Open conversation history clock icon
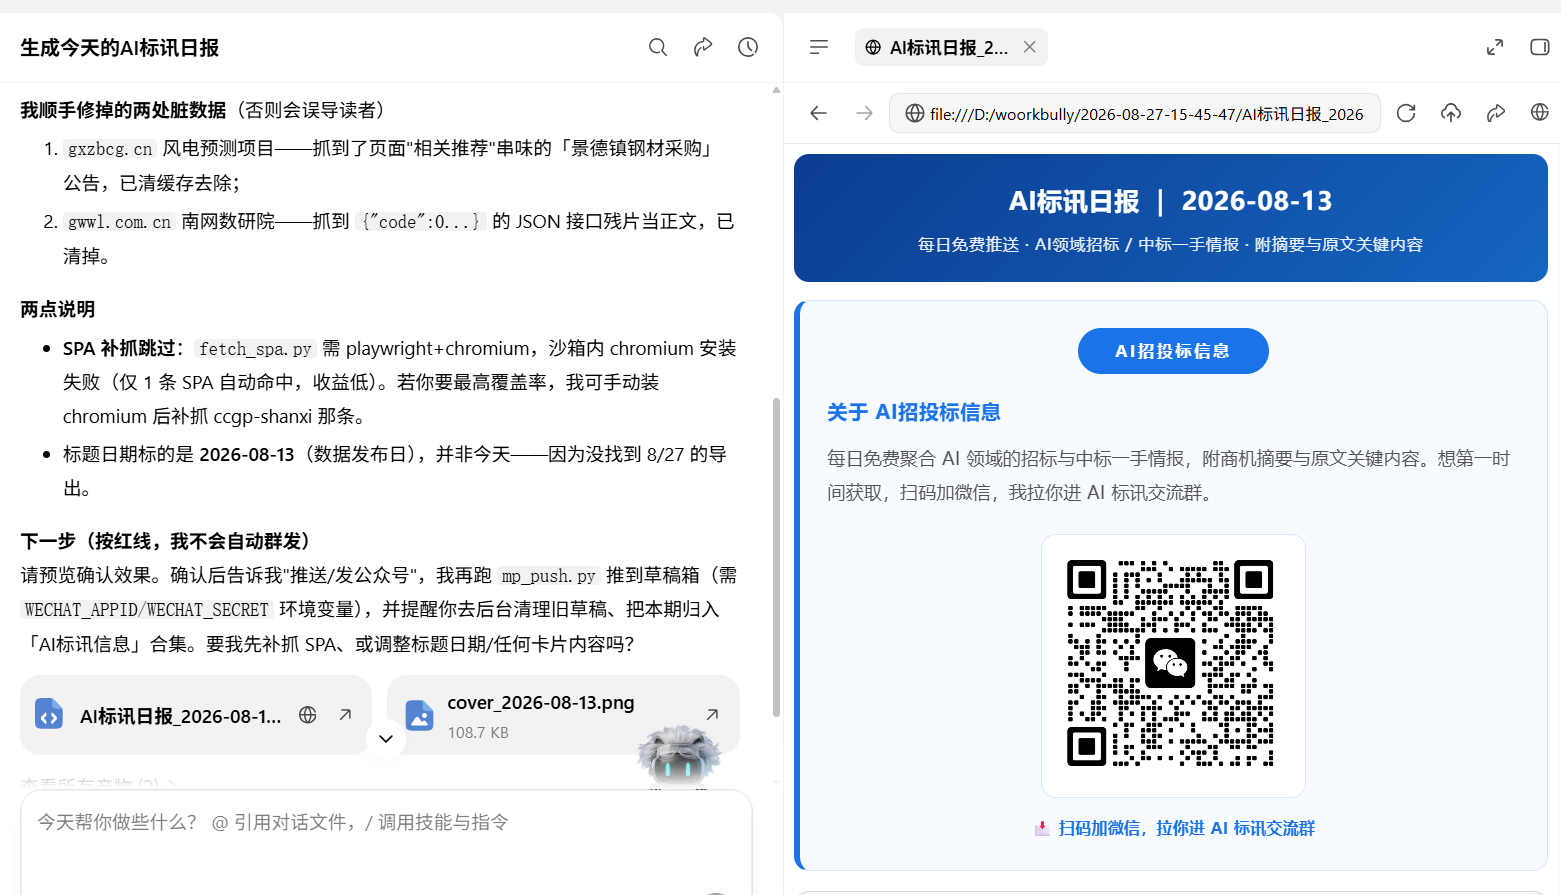 [748, 47]
